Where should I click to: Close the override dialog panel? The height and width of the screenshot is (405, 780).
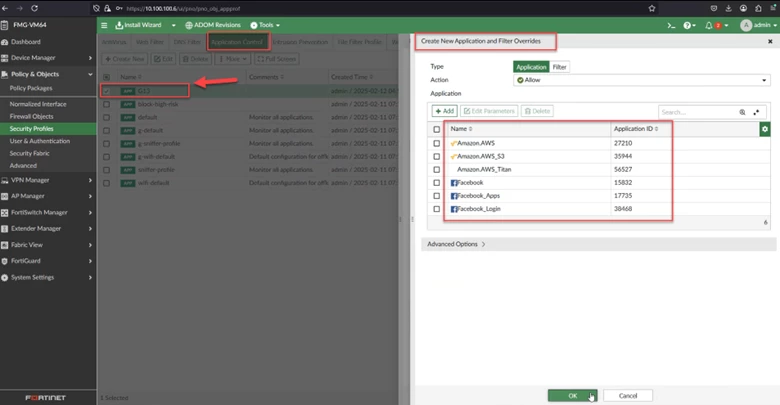(x=770, y=42)
